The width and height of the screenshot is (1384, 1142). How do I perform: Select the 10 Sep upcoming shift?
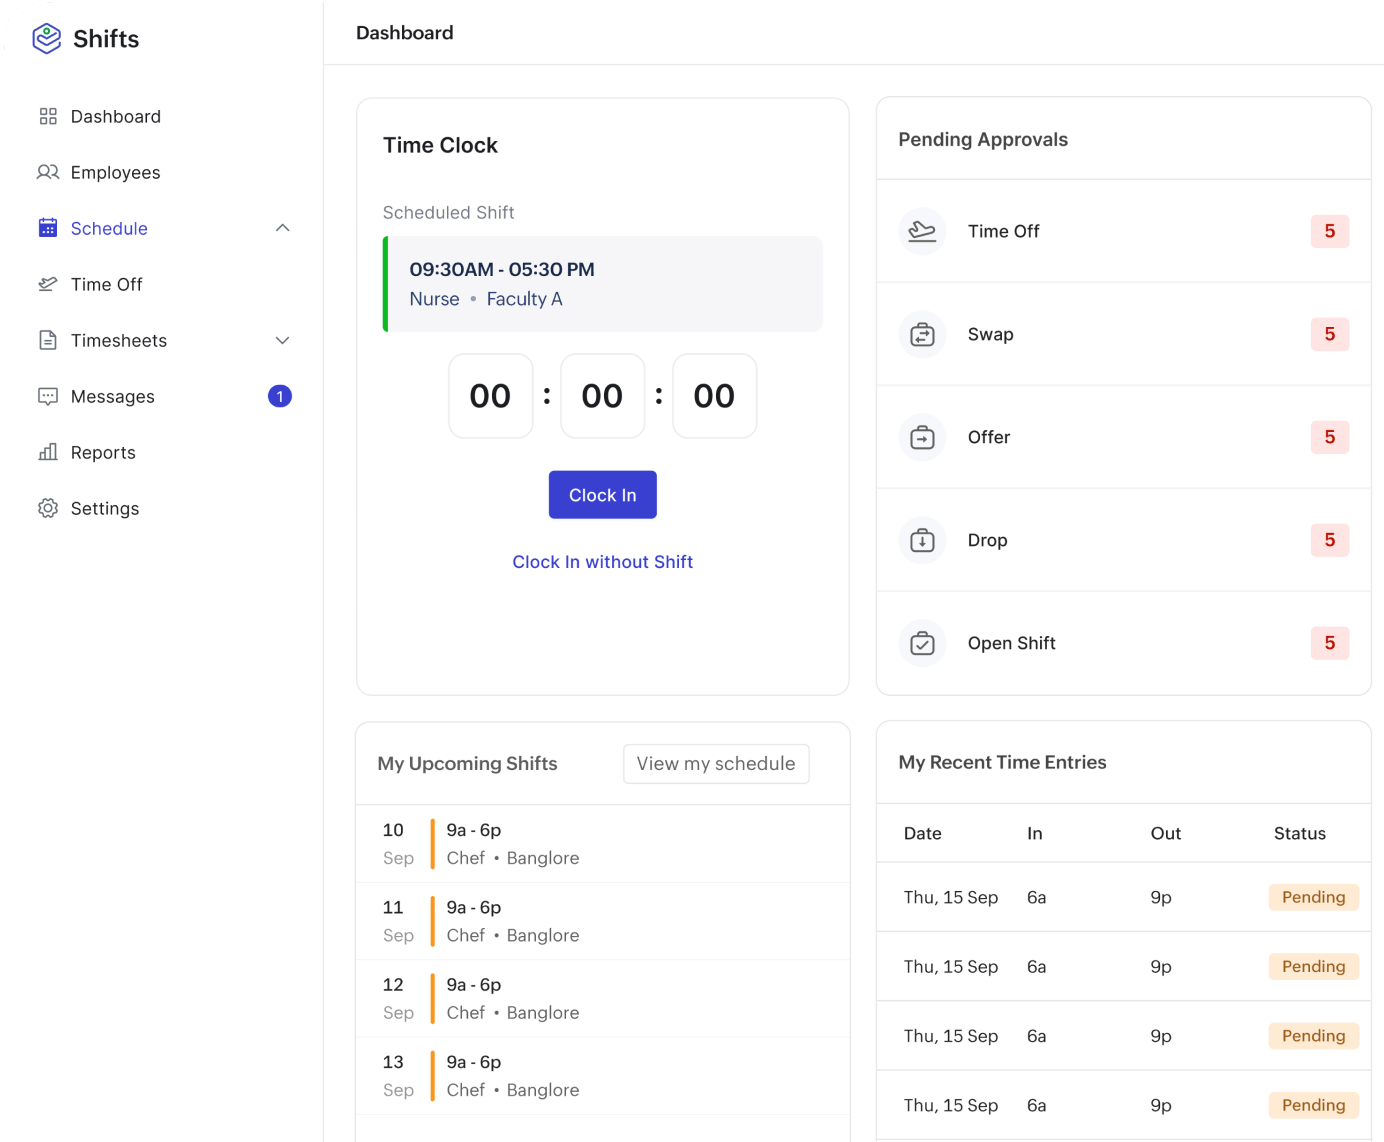[603, 844]
